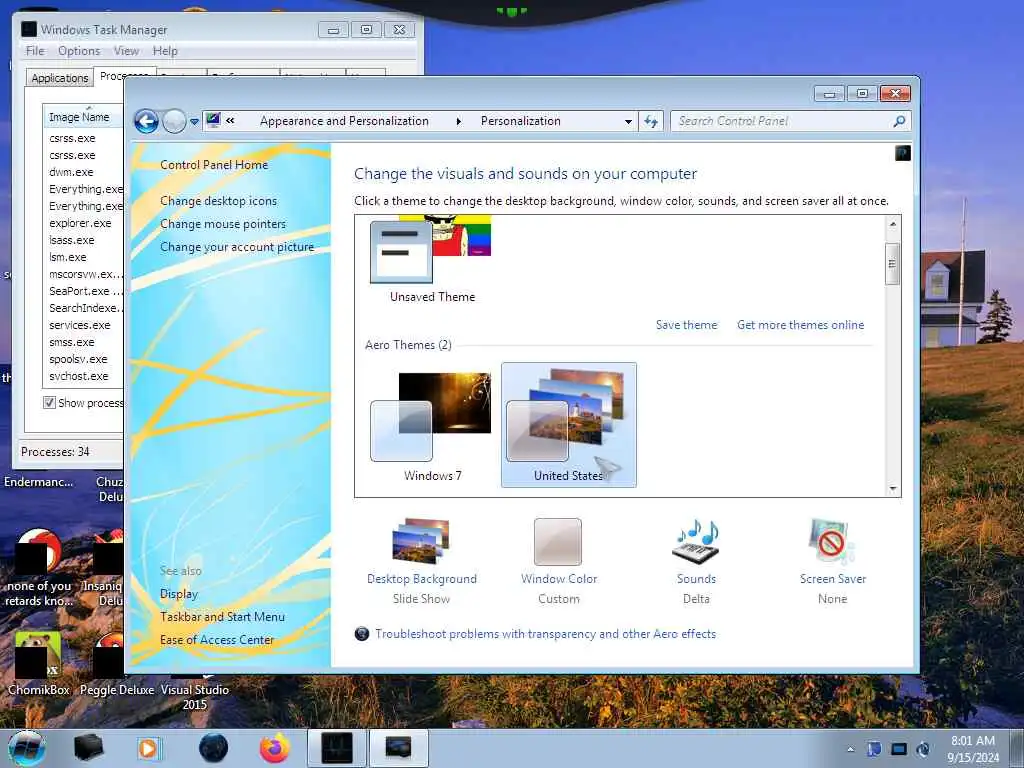
Task: Select dwm.exe in Task Manager
Action: point(71,172)
